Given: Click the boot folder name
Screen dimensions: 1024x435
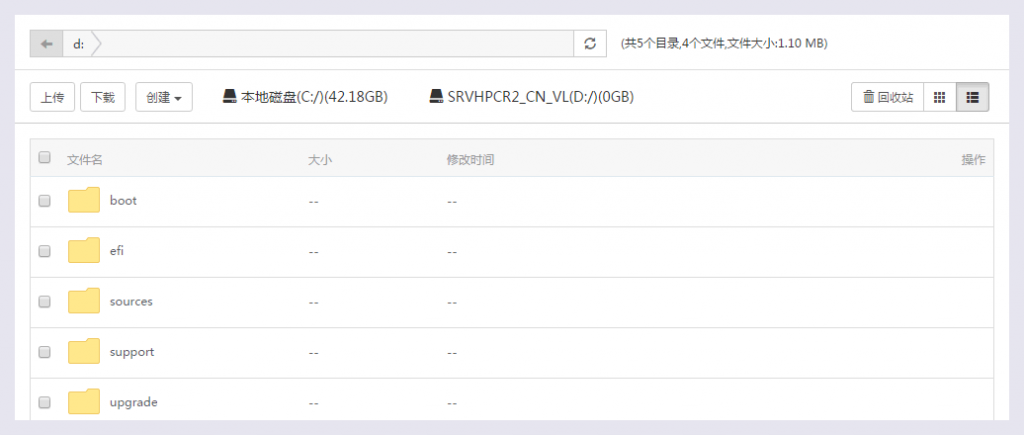Looking at the screenshot, I should pos(123,201).
